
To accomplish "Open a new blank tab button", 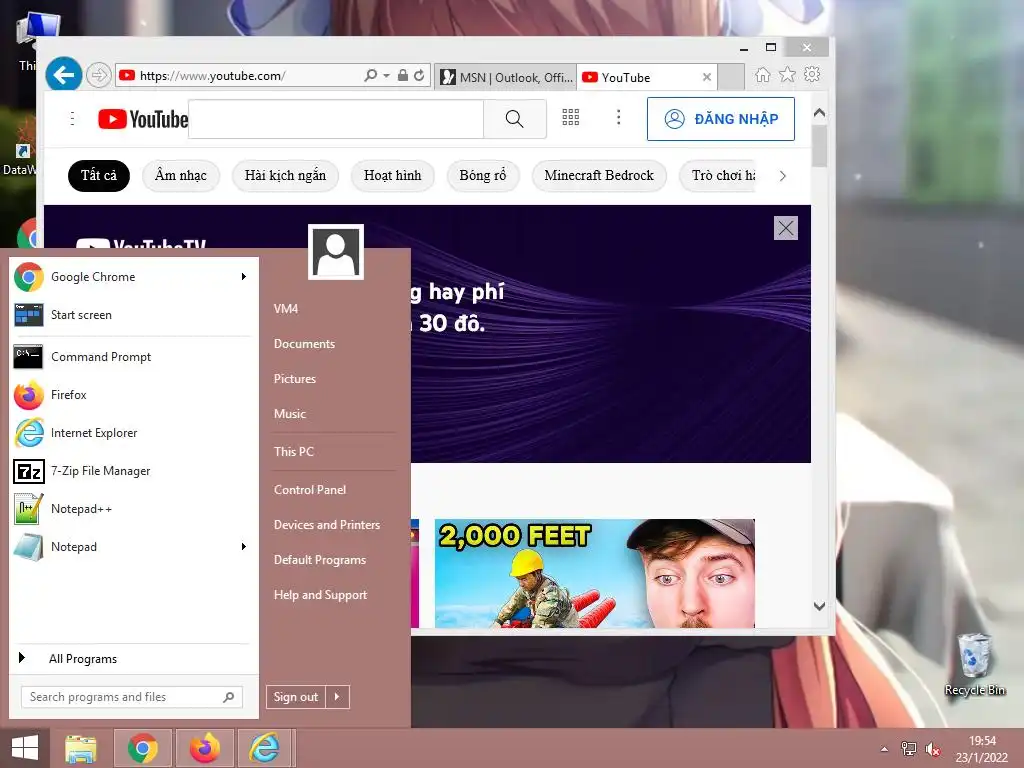I will pyautogui.click(x=731, y=77).
